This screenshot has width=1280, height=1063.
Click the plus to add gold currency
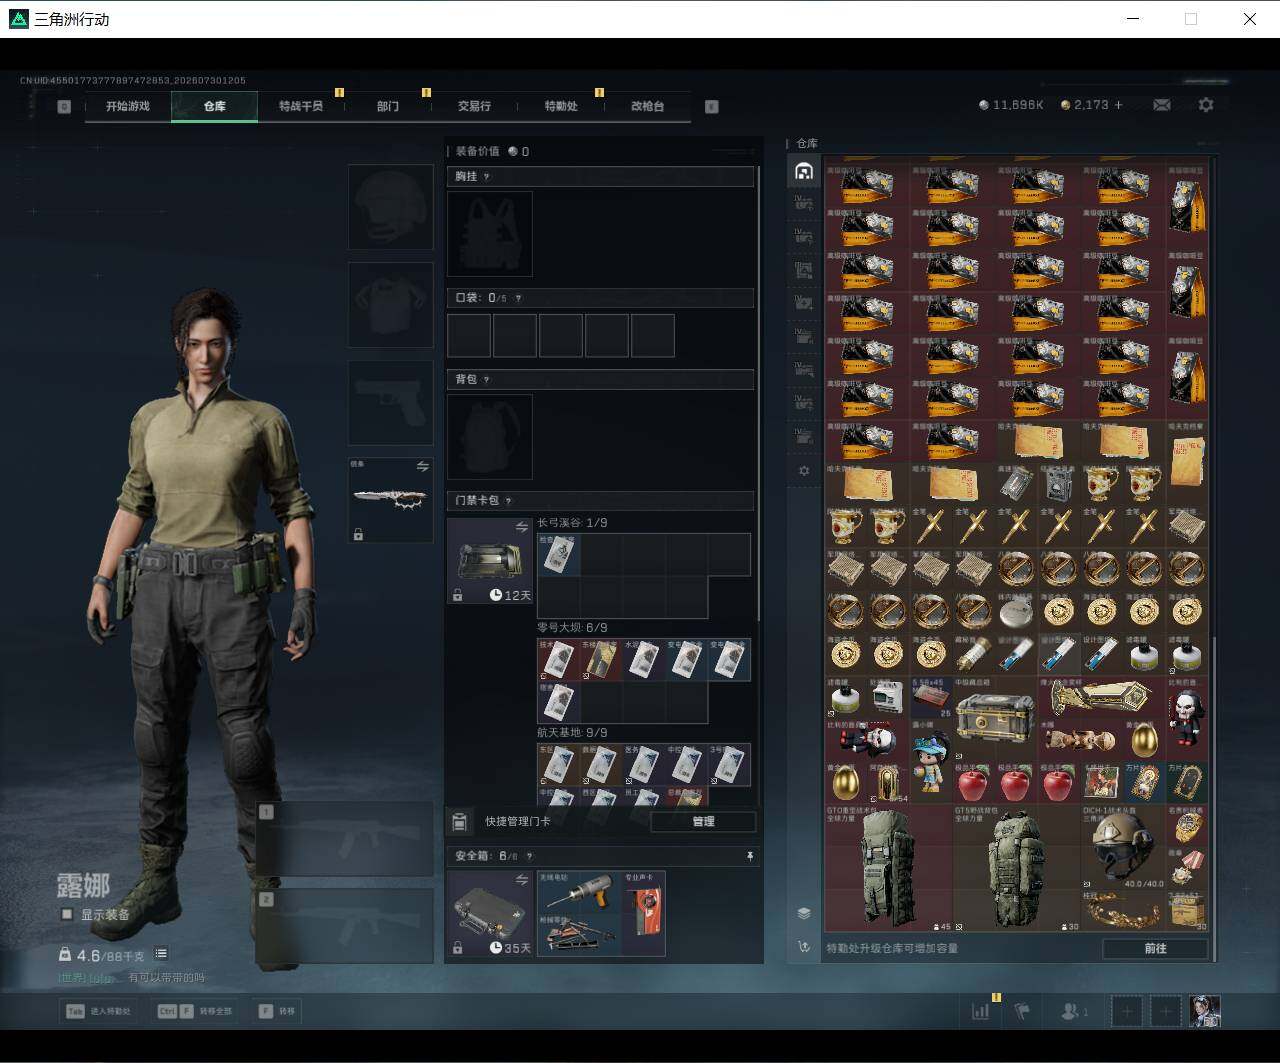(x=1118, y=105)
